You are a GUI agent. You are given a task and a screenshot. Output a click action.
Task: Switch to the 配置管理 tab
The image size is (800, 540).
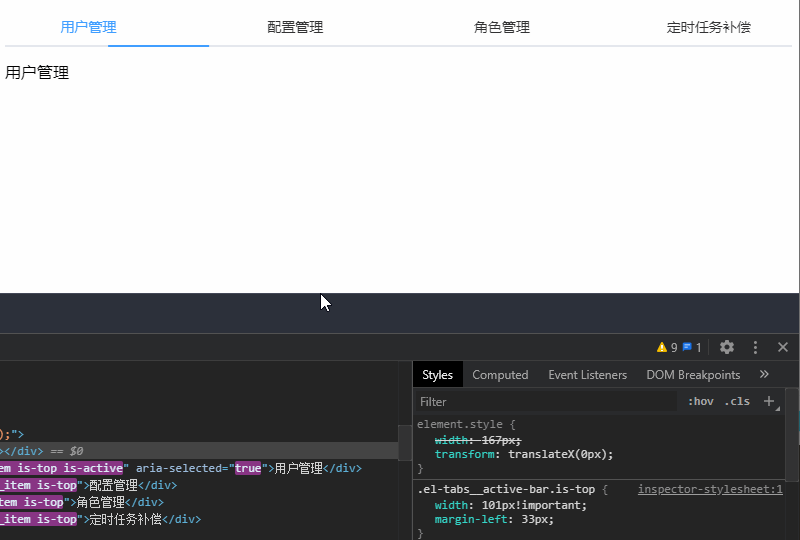(x=295, y=27)
